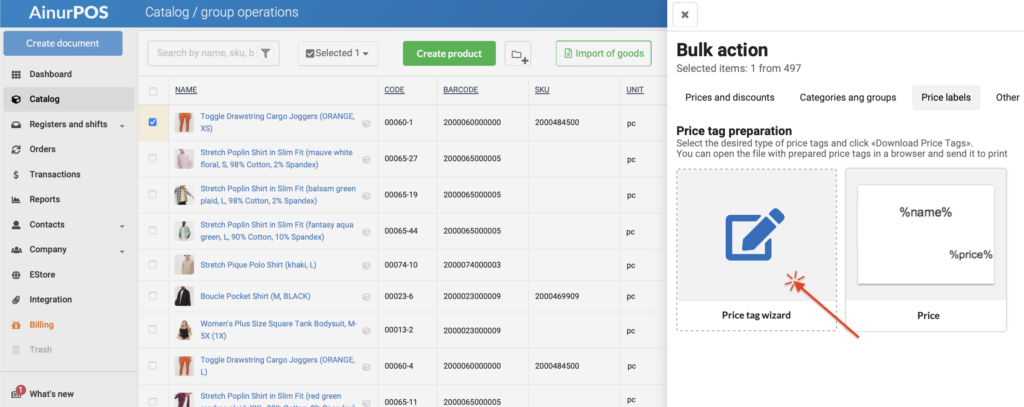
Task: Click the Billing cash icon
Action: pyautogui.click(x=16, y=325)
